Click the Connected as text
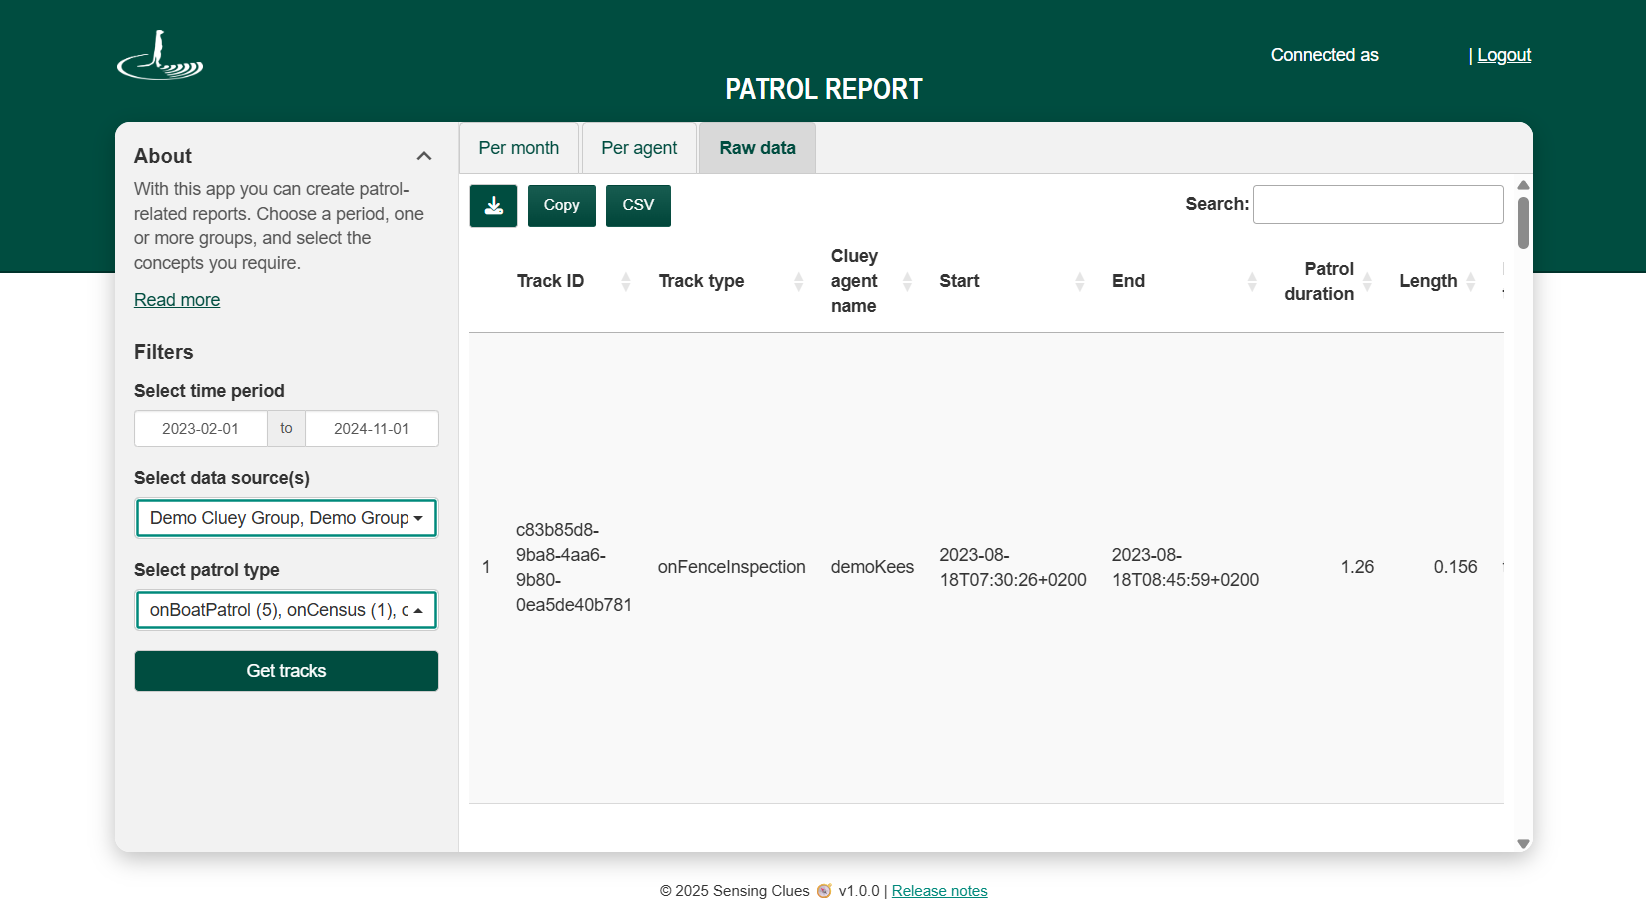1646x907 pixels. (1324, 55)
